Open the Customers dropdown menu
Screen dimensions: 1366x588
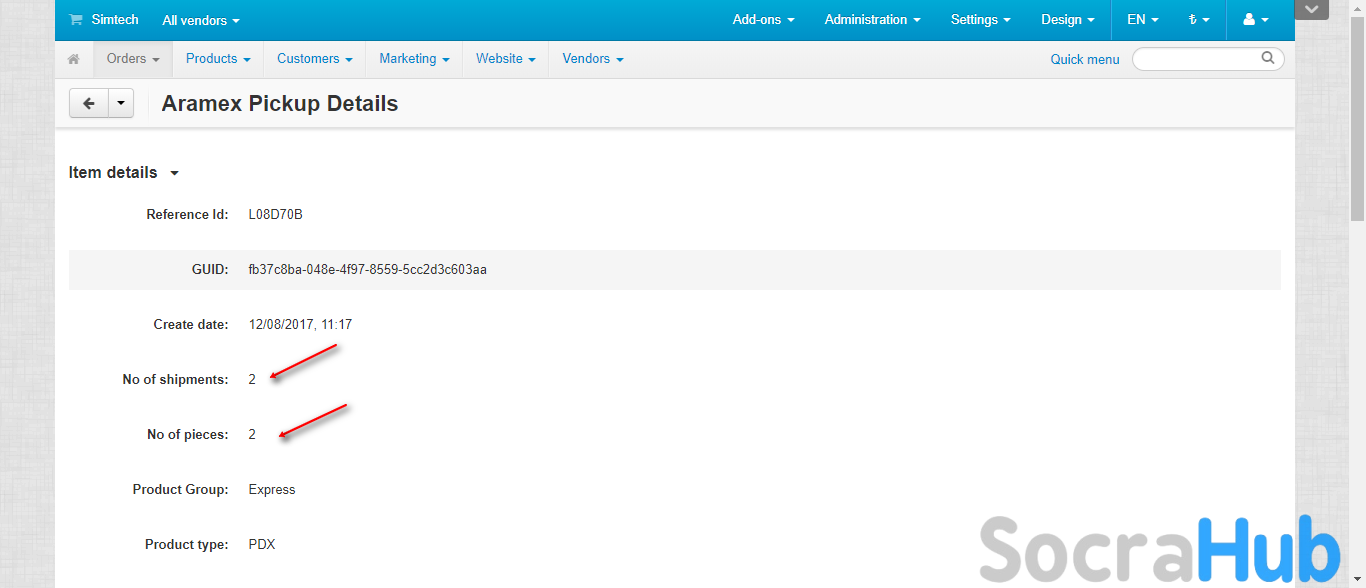point(314,59)
